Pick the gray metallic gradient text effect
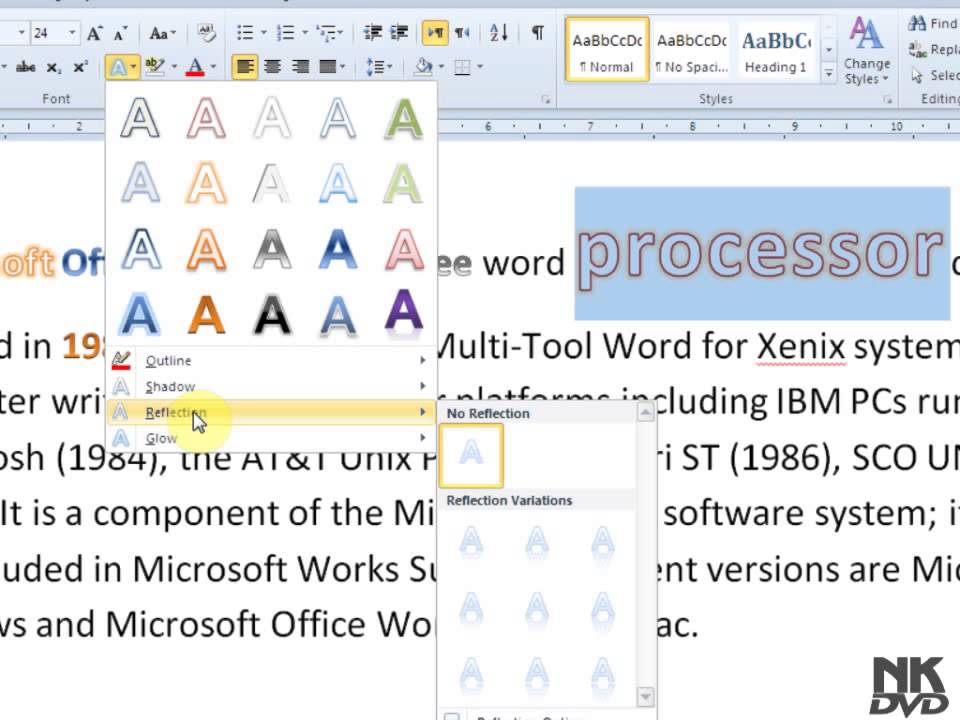The height and width of the screenshot is (720, 960). [272, 249]
